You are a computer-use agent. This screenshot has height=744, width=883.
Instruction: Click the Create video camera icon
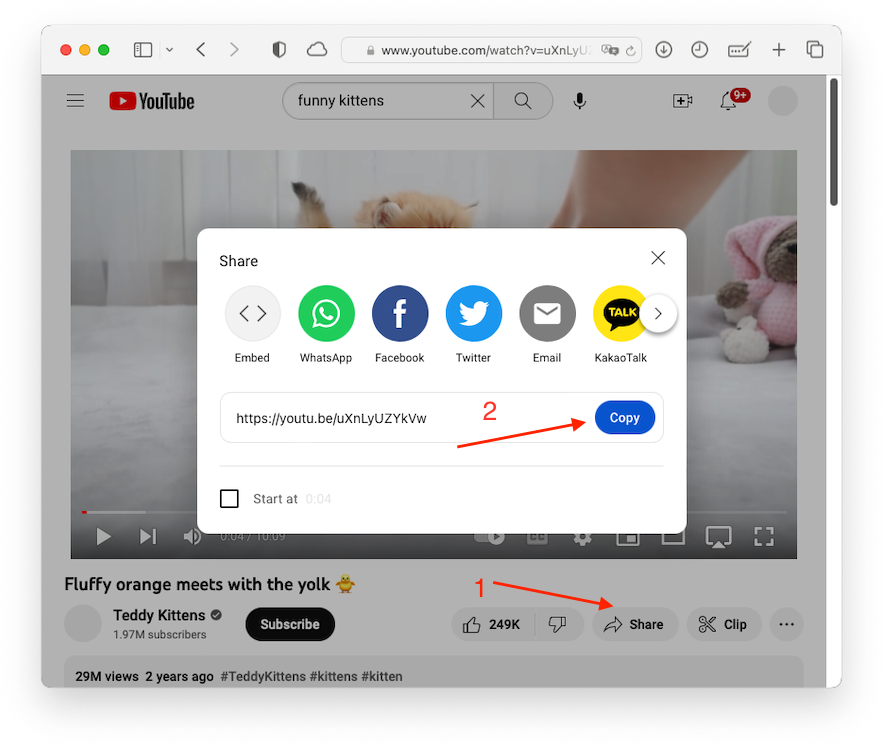click(x=683, y=101)
